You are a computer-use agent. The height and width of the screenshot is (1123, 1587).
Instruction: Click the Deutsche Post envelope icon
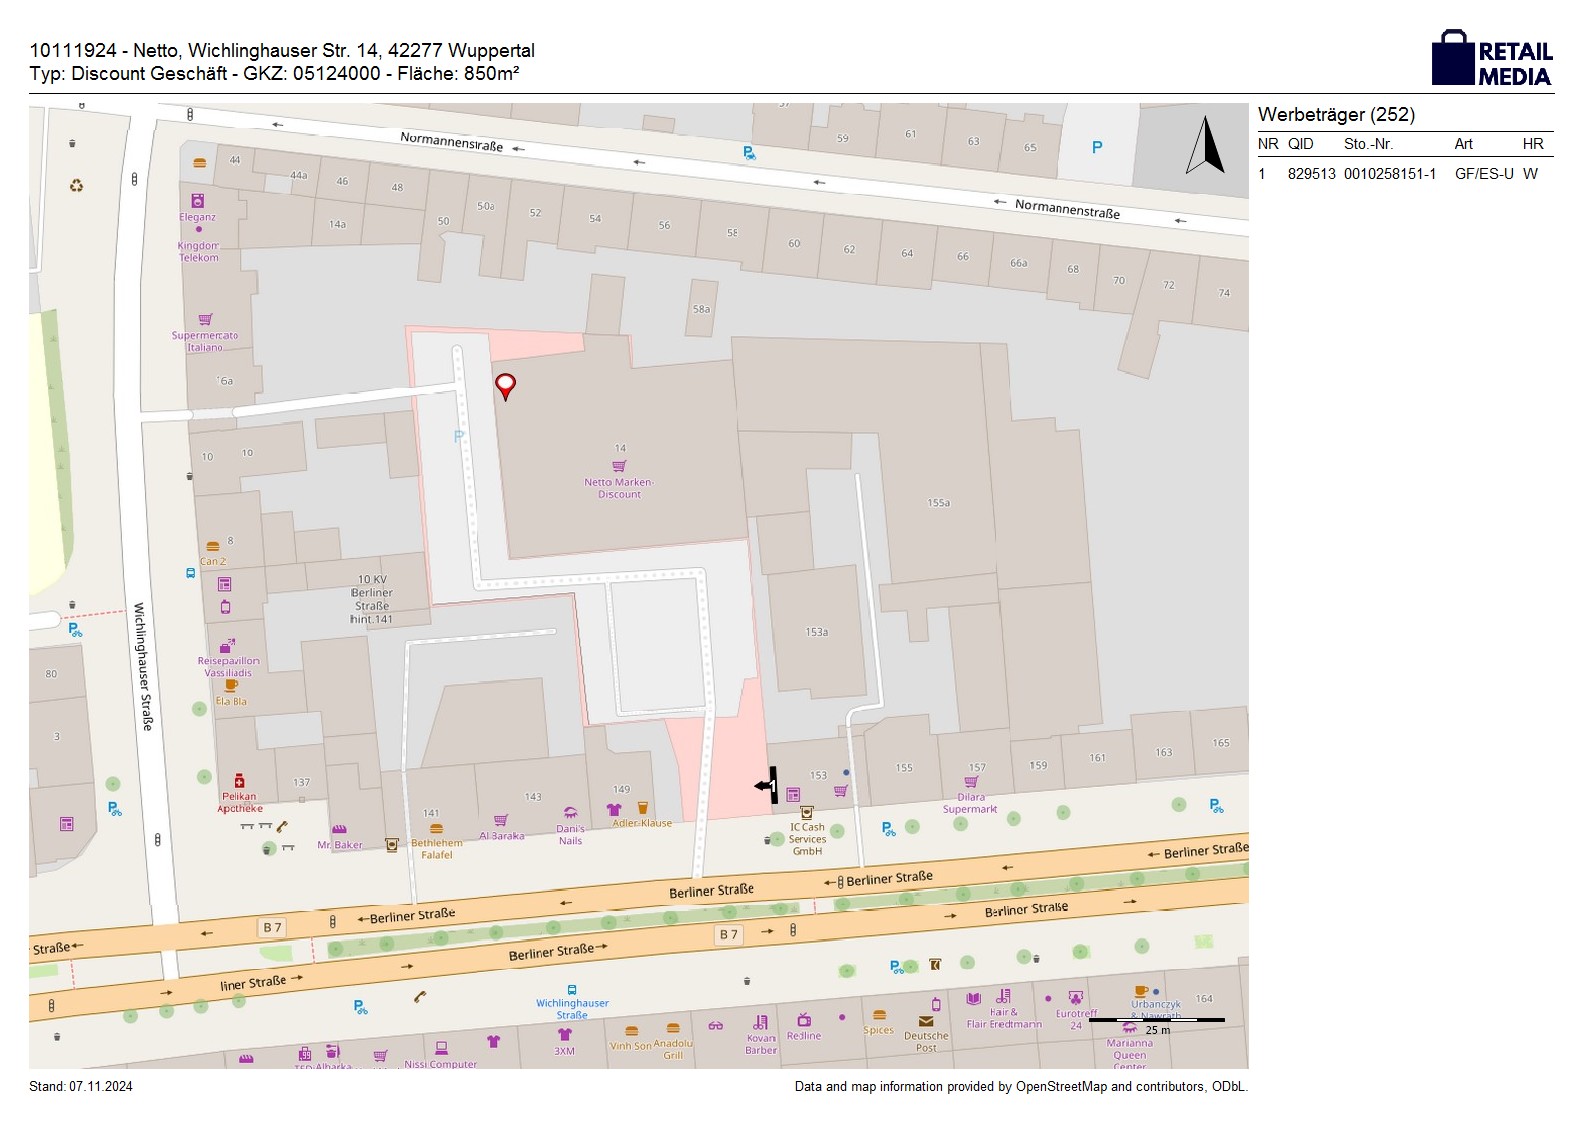coord(926,1021)
